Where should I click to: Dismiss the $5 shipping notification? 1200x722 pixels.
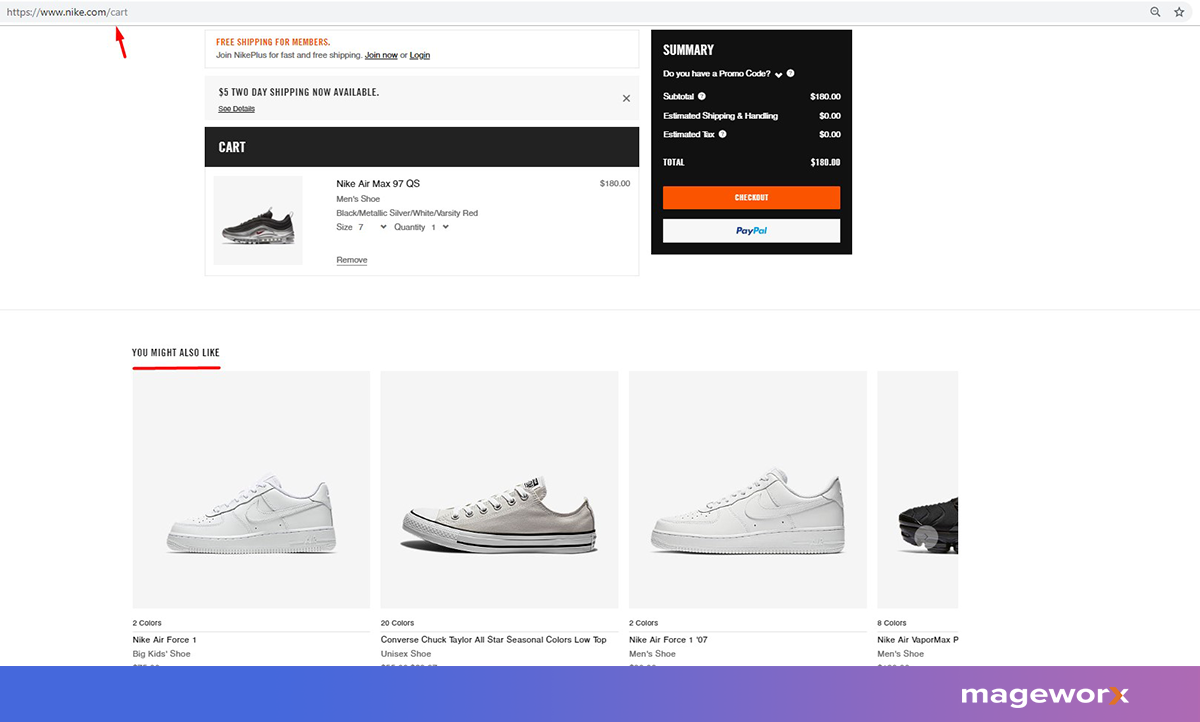click(626, 98)
